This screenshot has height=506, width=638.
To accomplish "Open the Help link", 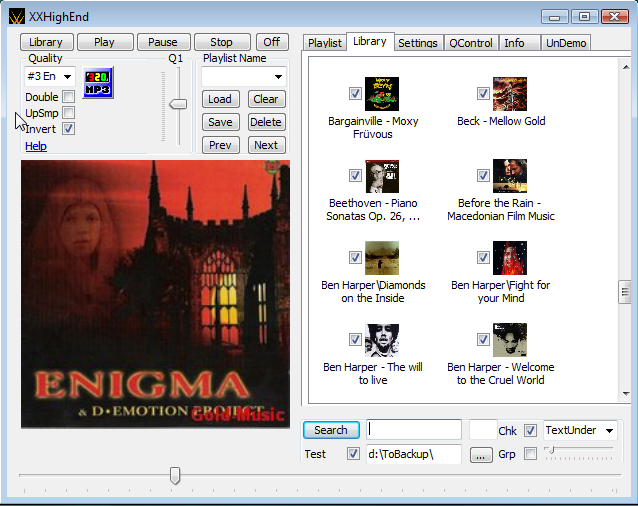I will point(36,146).
